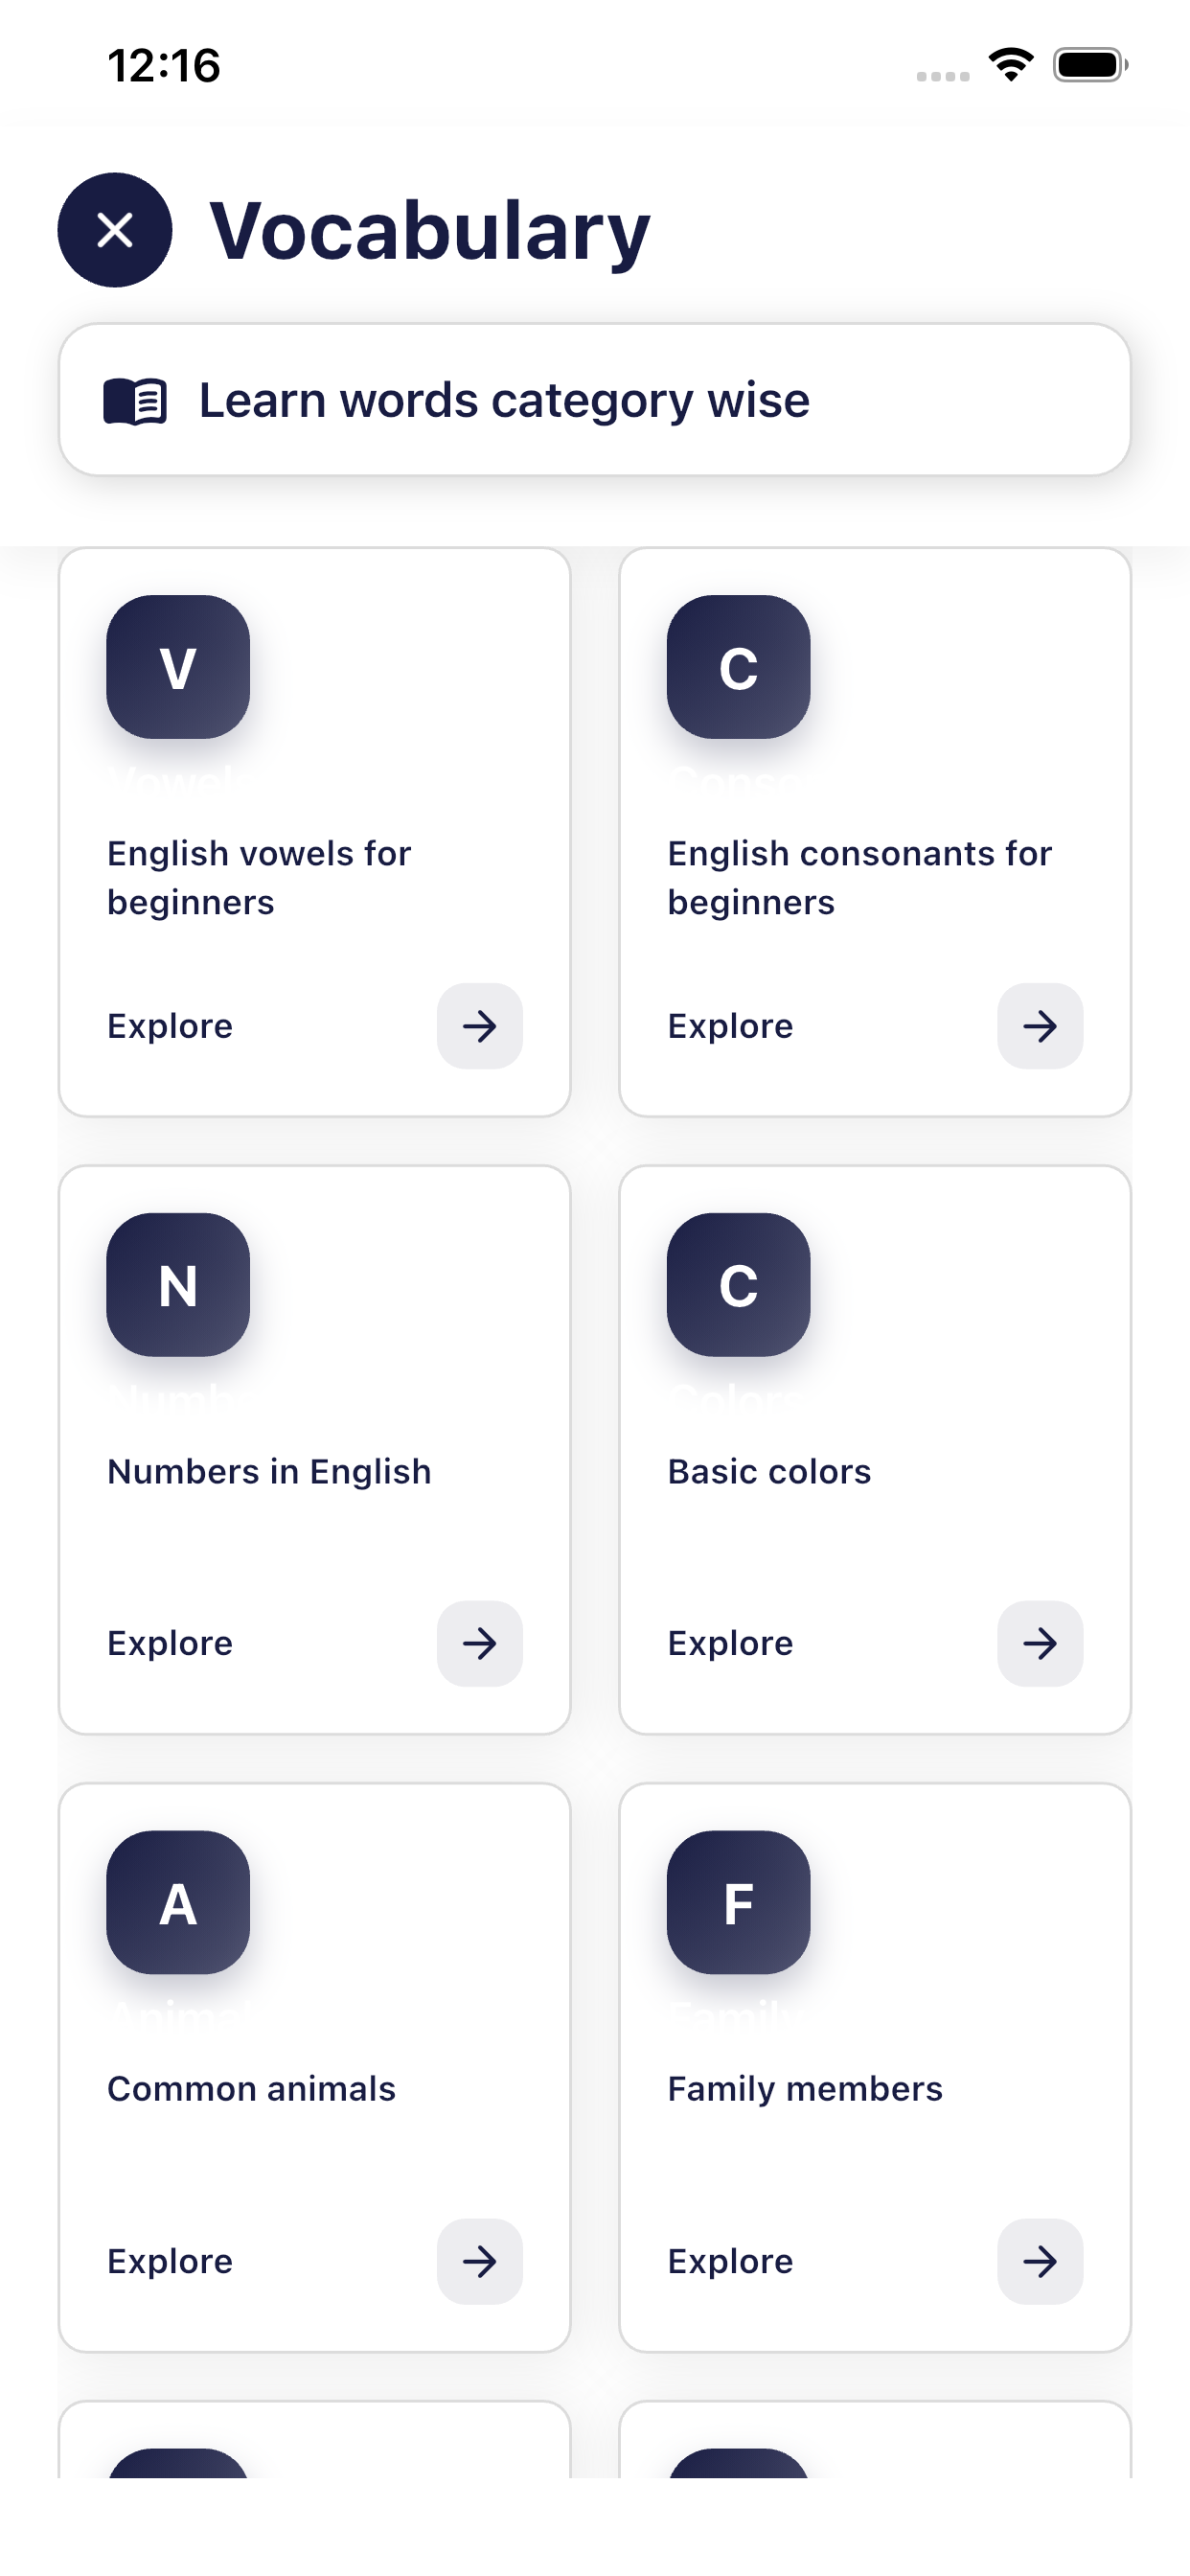1190x2576 pixels.
Task: Tap the C icon on colors card
Action: click(x=738, y=1285)
